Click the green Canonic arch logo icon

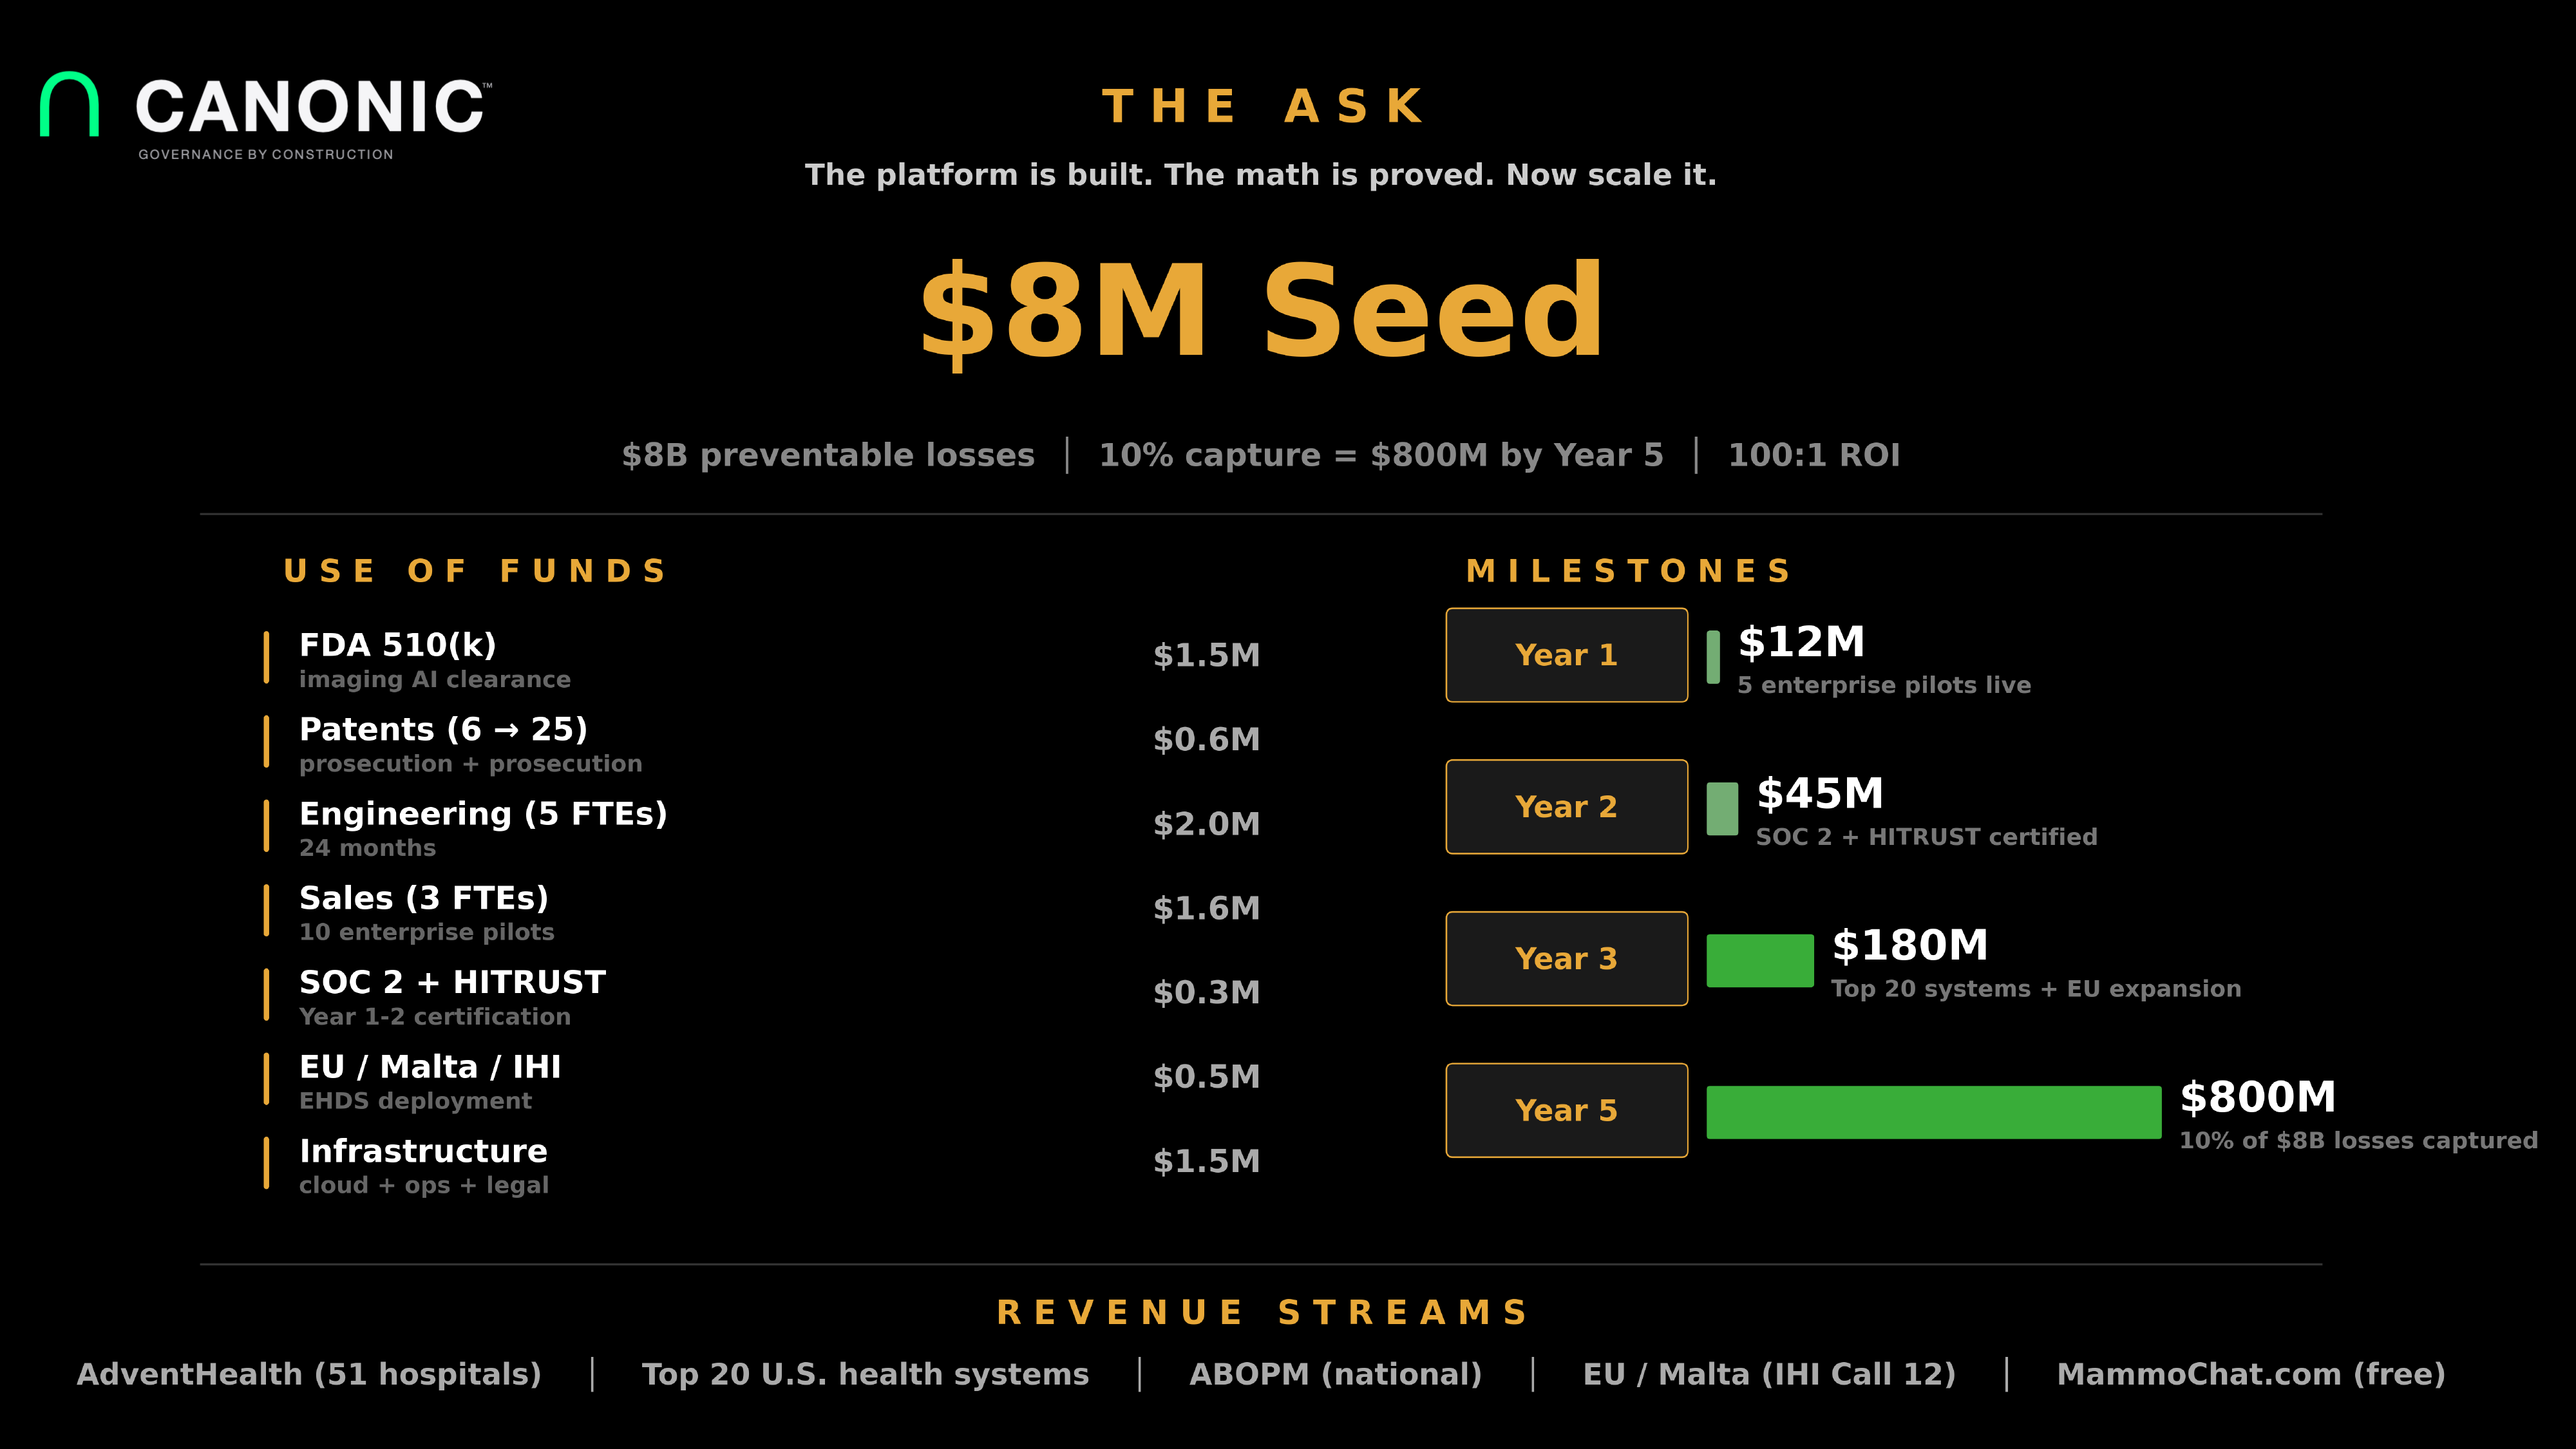point(69,104)
